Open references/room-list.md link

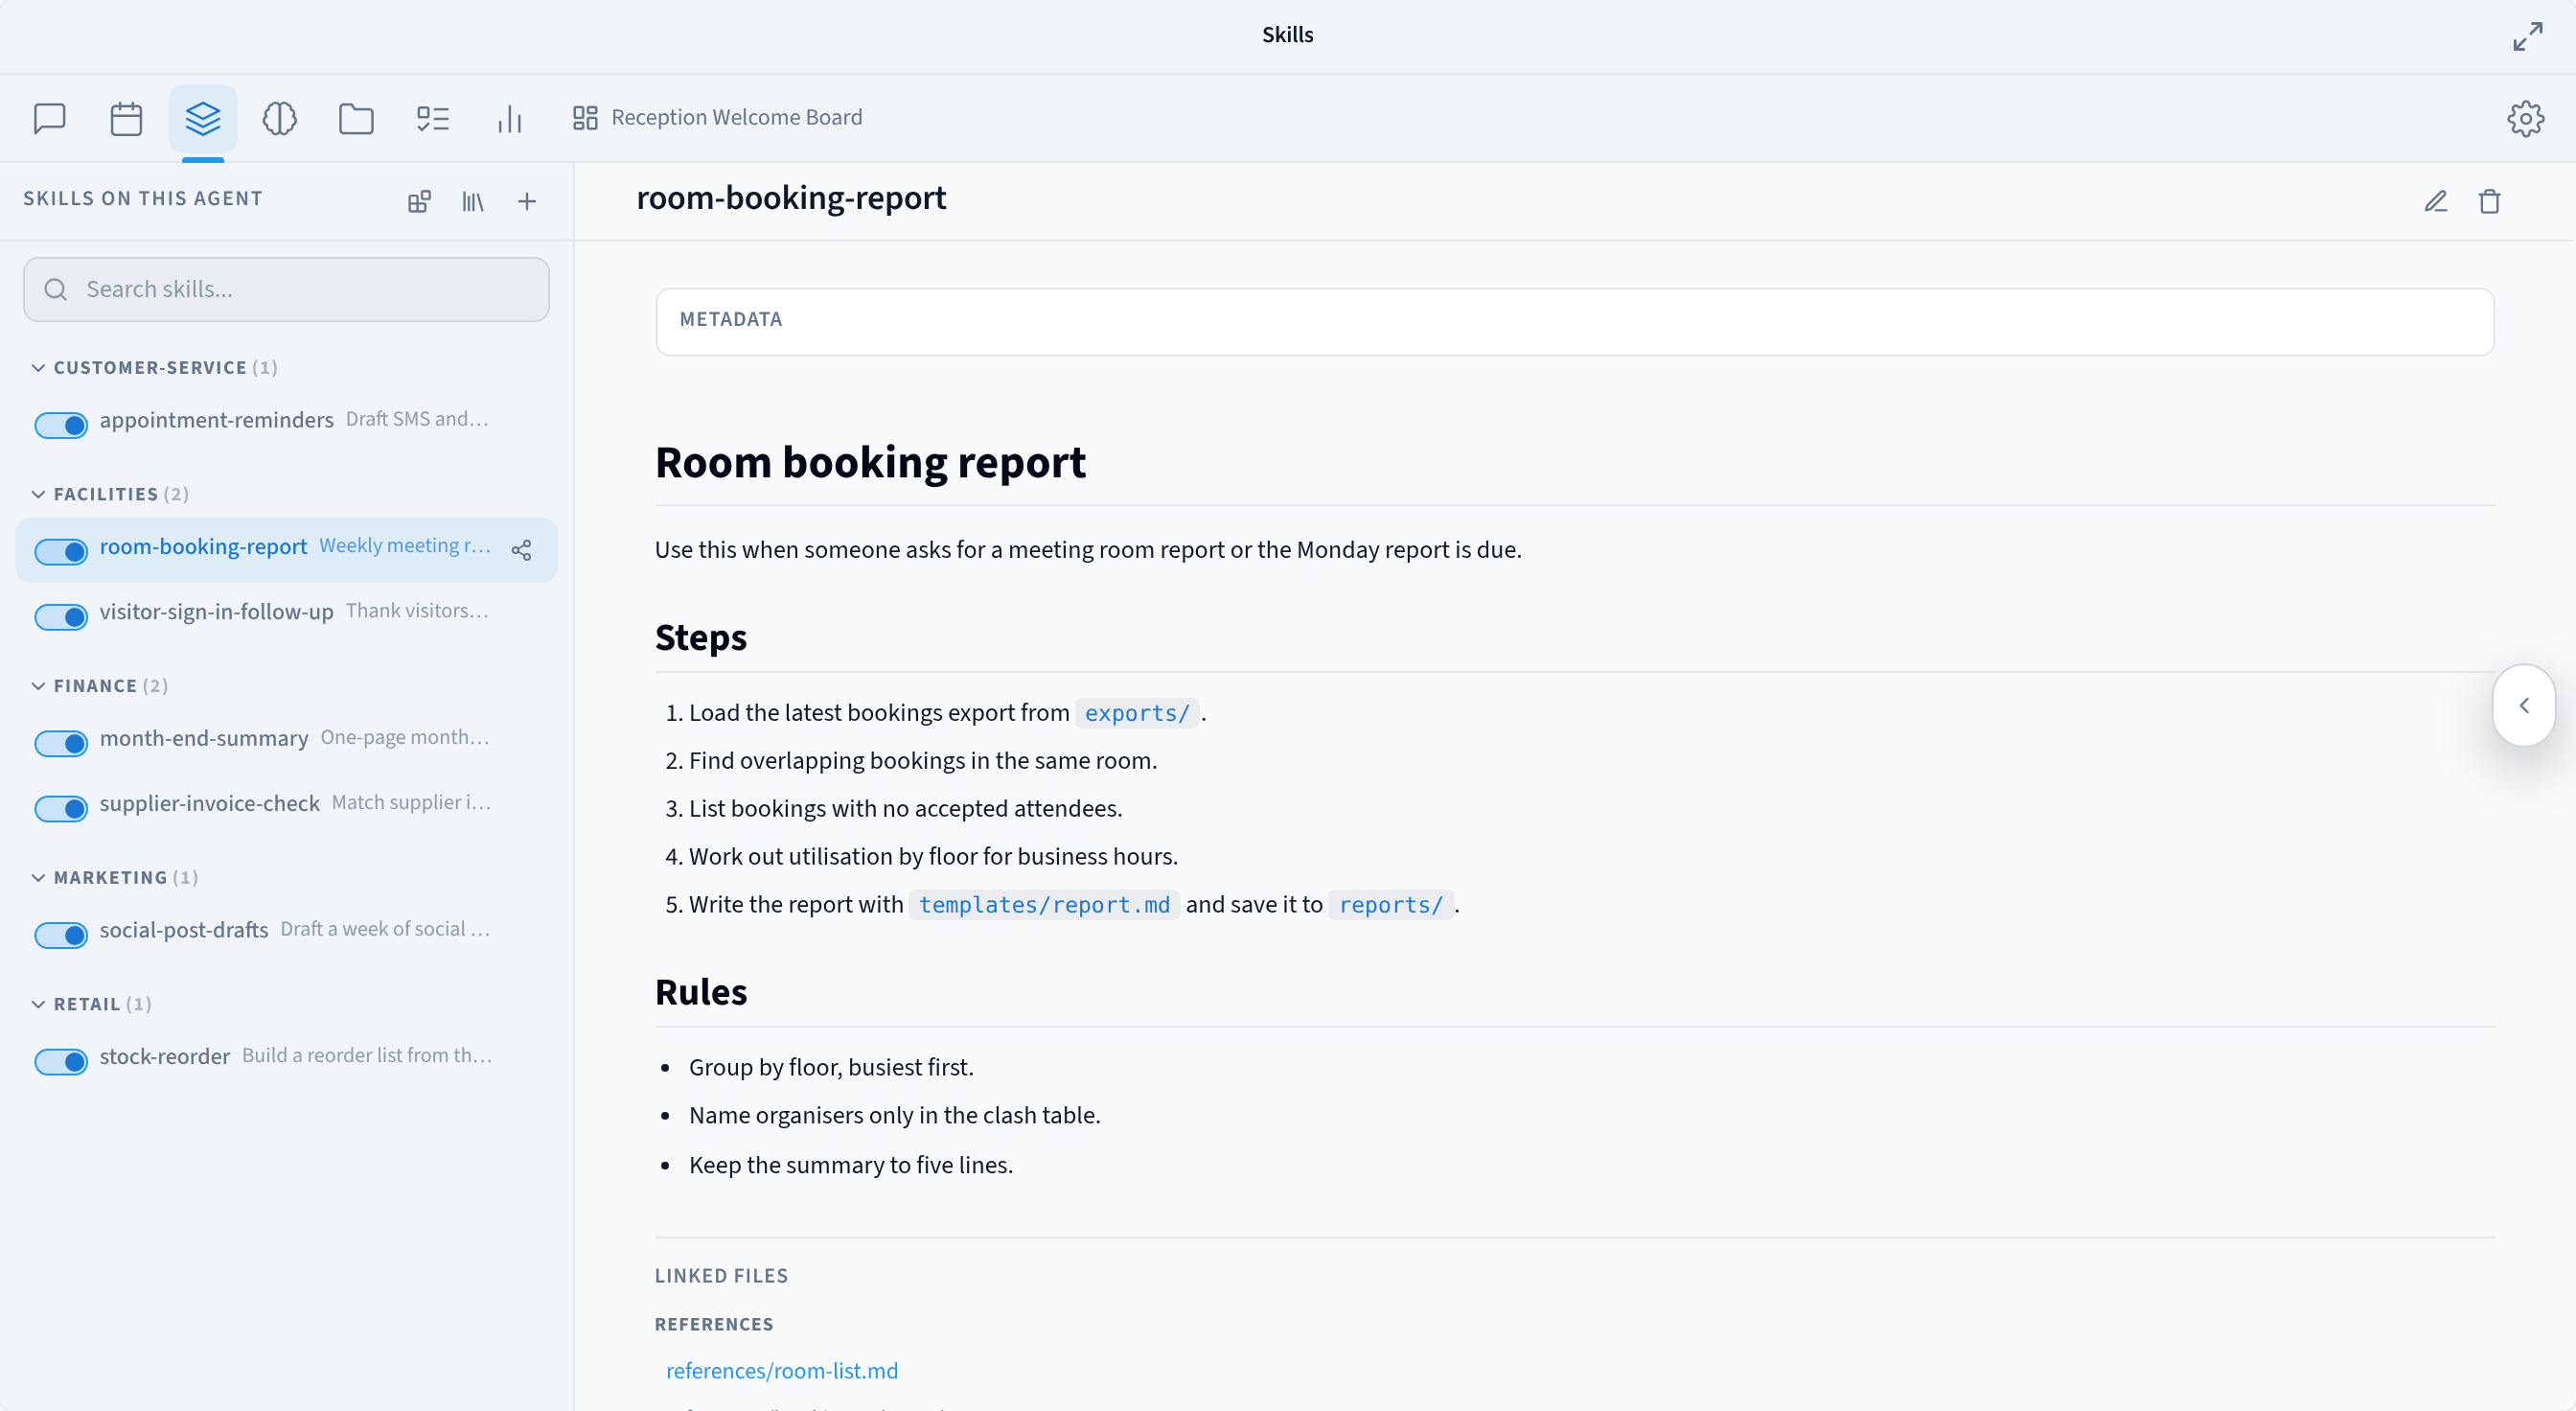[x=782, y=1370]
